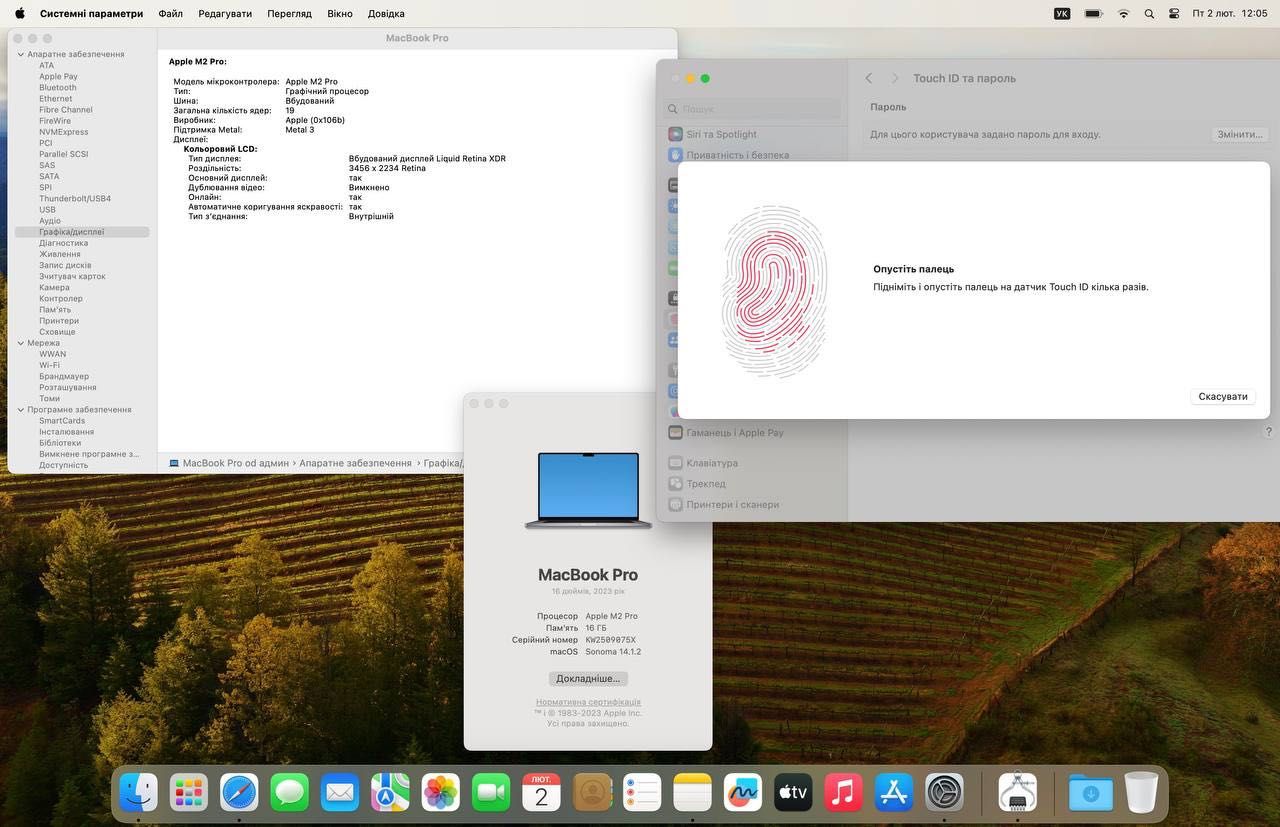
Task: Open Control Center from the menu bar
Action: click(1174, 13)
